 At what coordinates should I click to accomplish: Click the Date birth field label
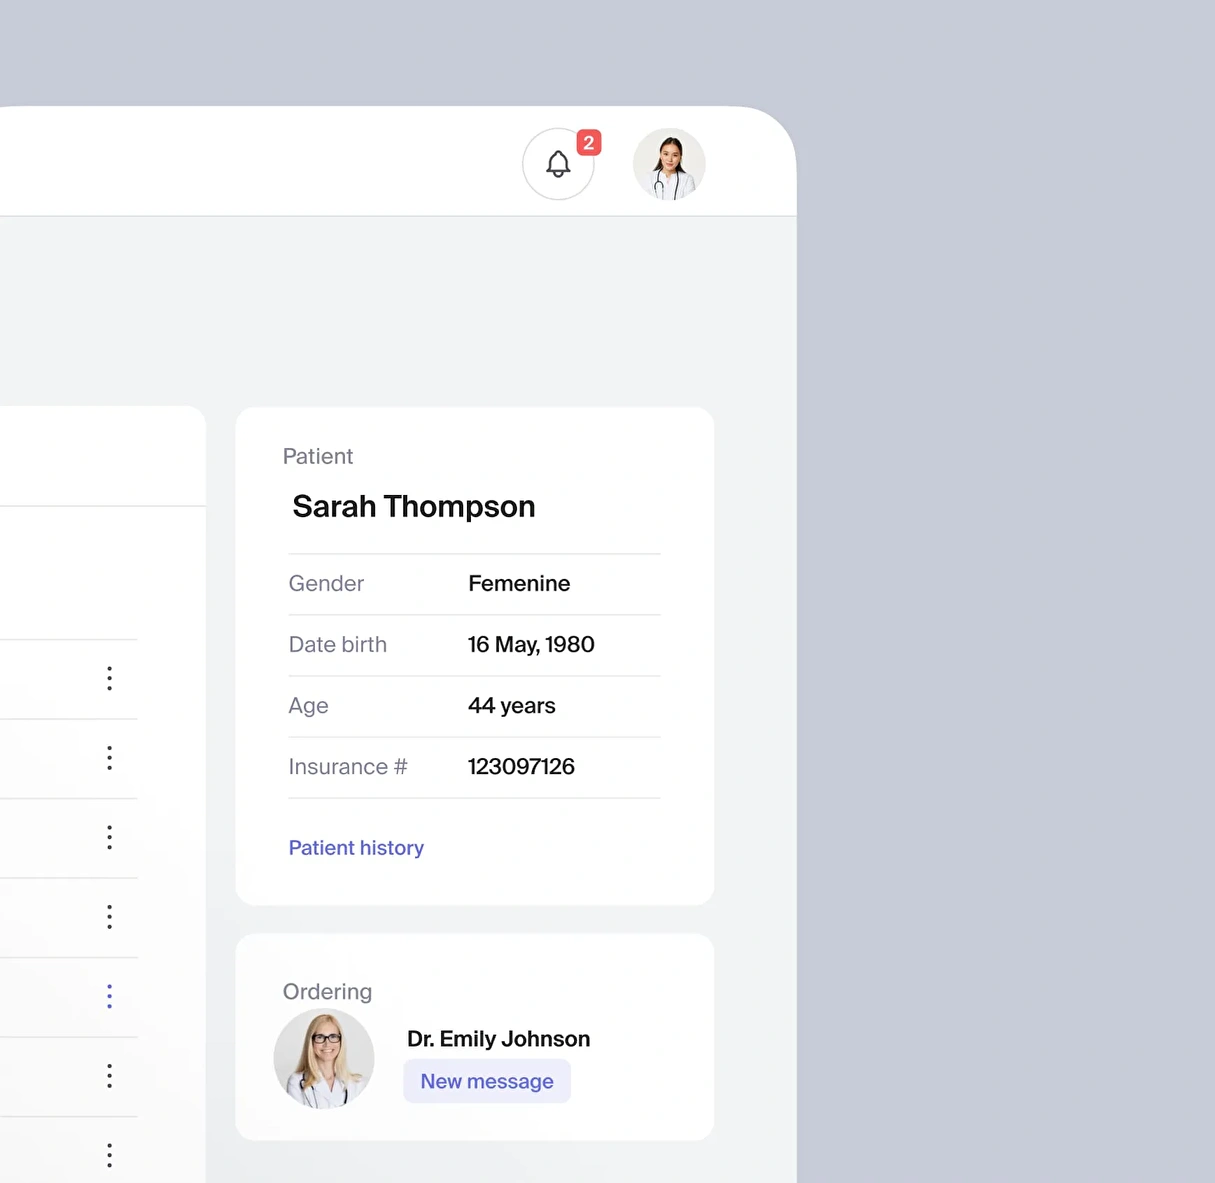pyautogui.click(x=338, y=645)
